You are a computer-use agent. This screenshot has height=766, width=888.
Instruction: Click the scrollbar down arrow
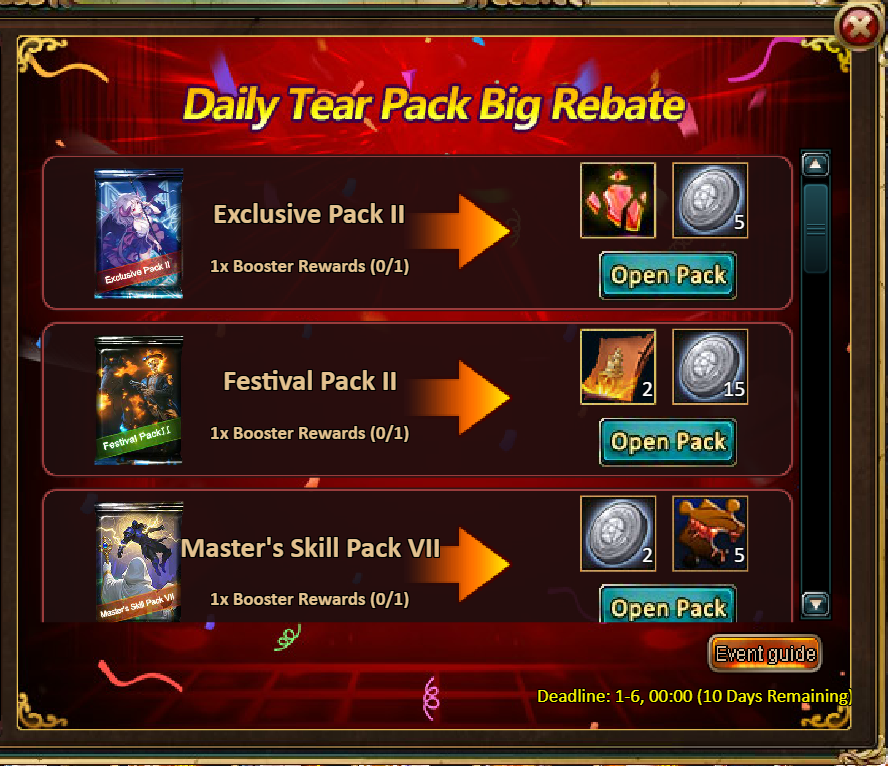point(816,605)
